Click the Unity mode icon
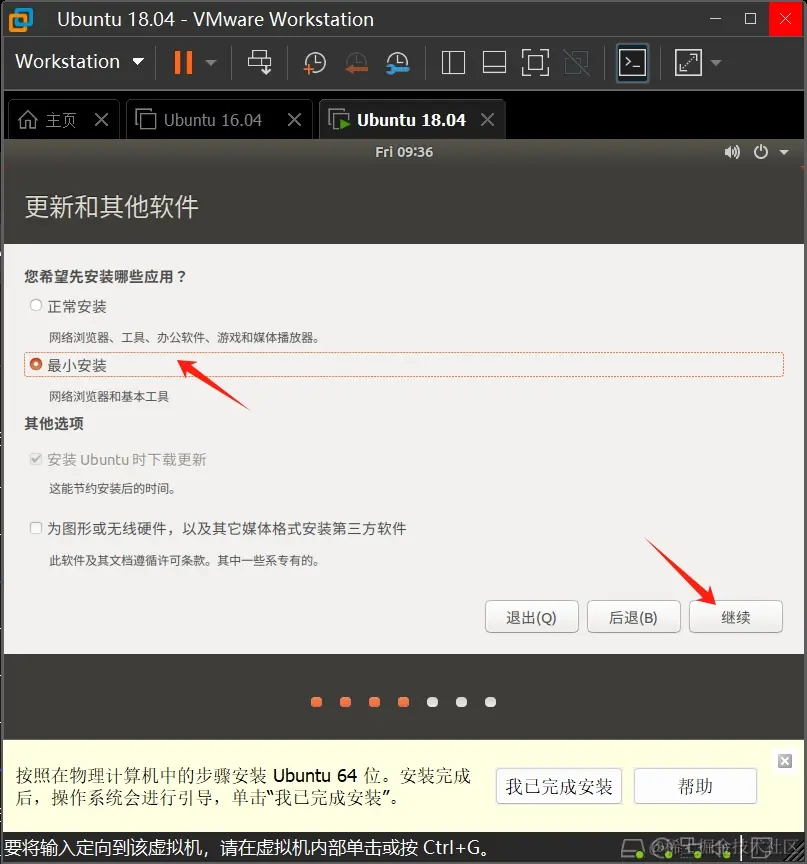 (x=576, y=62)
